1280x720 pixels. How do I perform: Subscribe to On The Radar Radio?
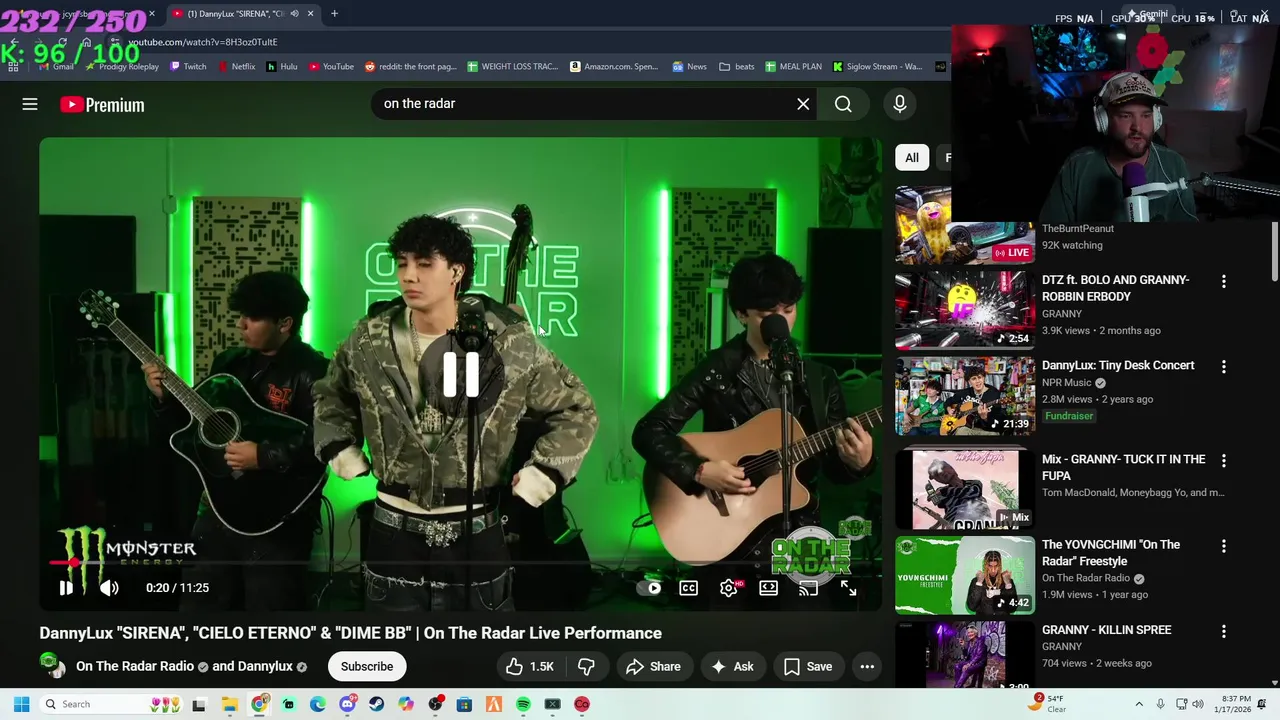tap(367, 667)
